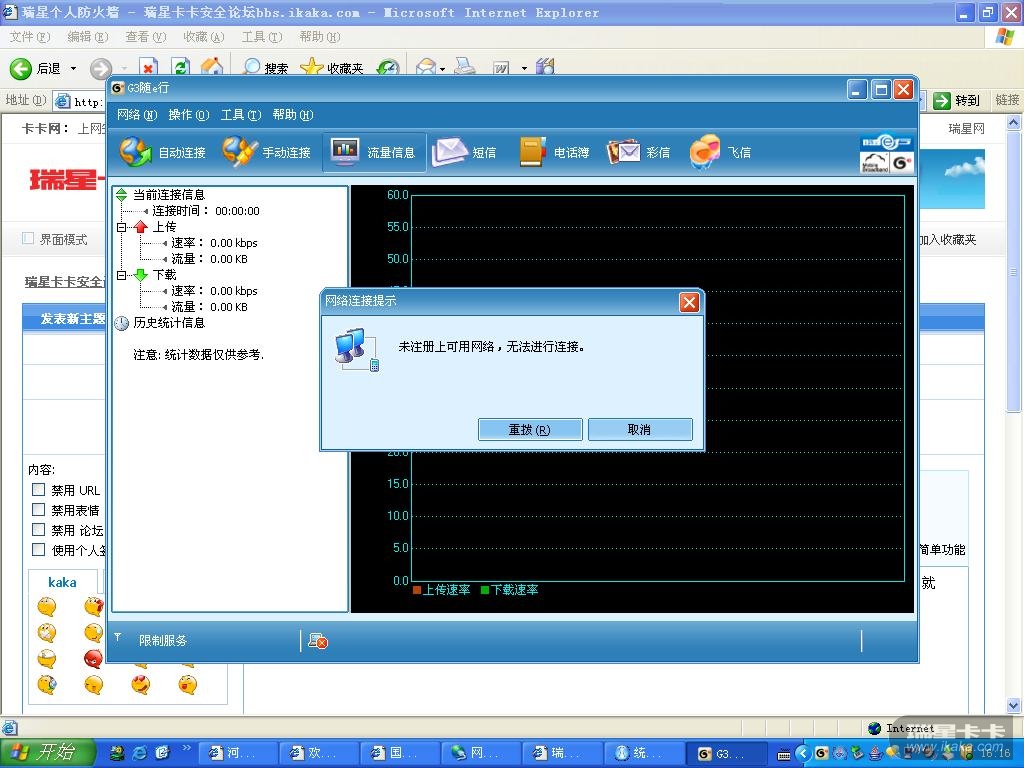Viewport: 1024px width, 768px height.
Task: Click the first yellow smiley emoticon under kaka
Action: coord(47,607)
